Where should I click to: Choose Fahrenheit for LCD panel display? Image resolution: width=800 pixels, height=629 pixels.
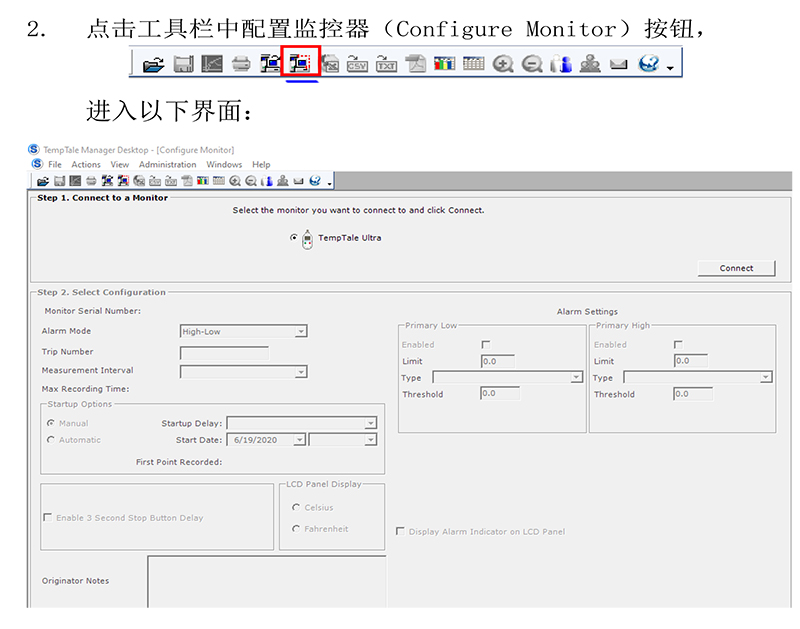point(296,528)
